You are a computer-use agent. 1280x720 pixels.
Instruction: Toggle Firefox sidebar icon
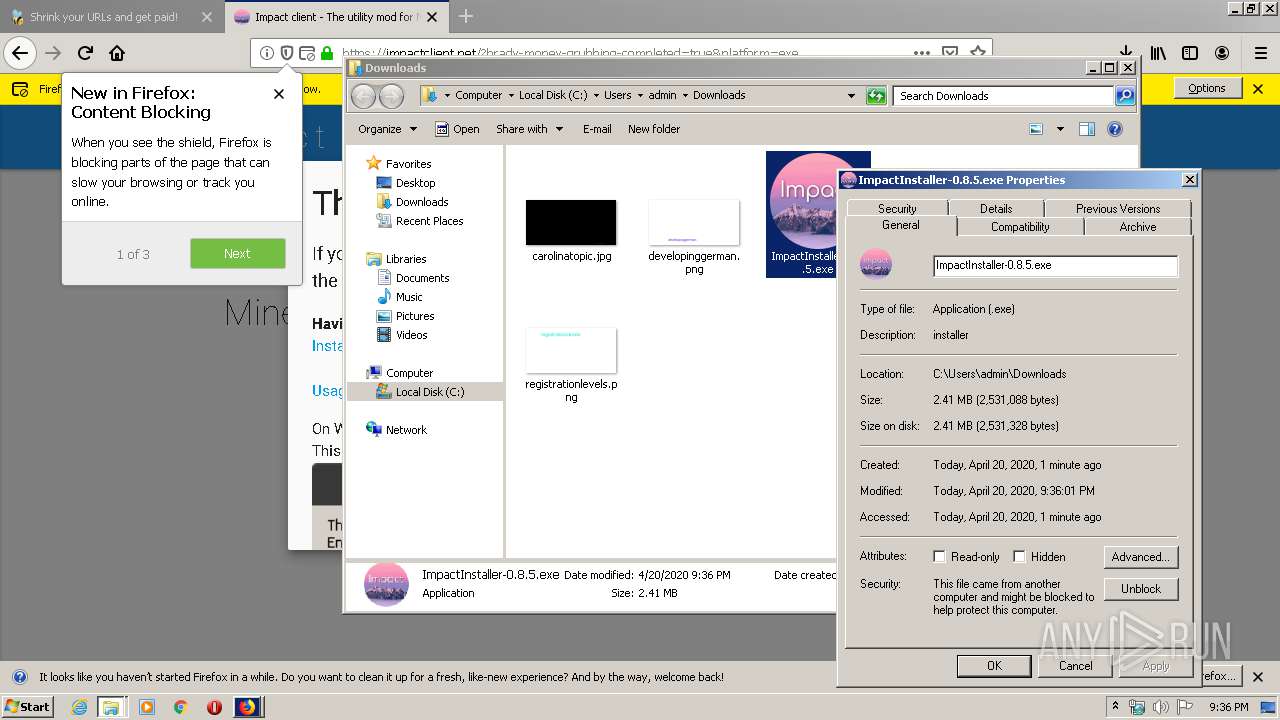pyautogui.click(x=1190, y=53)
